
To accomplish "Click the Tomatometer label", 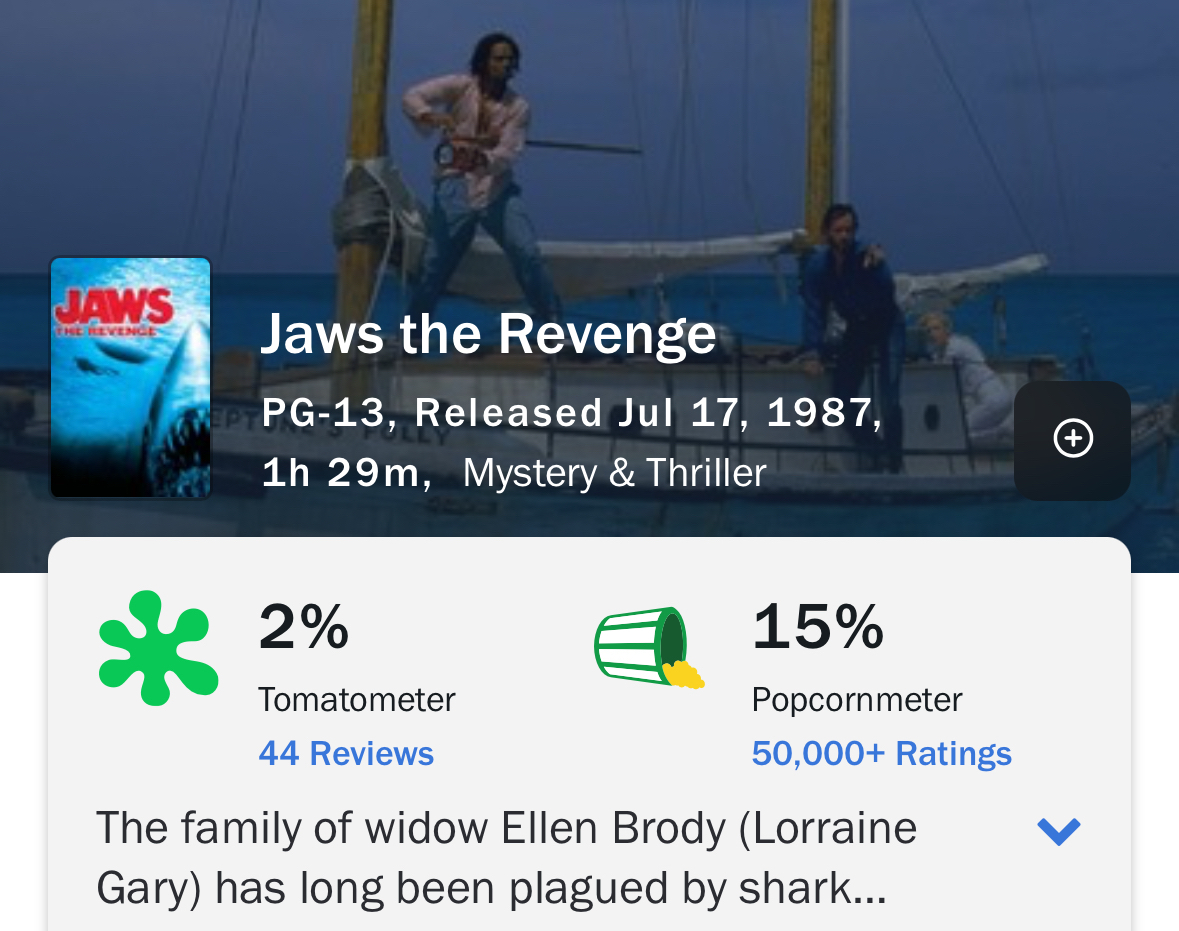I will pos(357,699).
